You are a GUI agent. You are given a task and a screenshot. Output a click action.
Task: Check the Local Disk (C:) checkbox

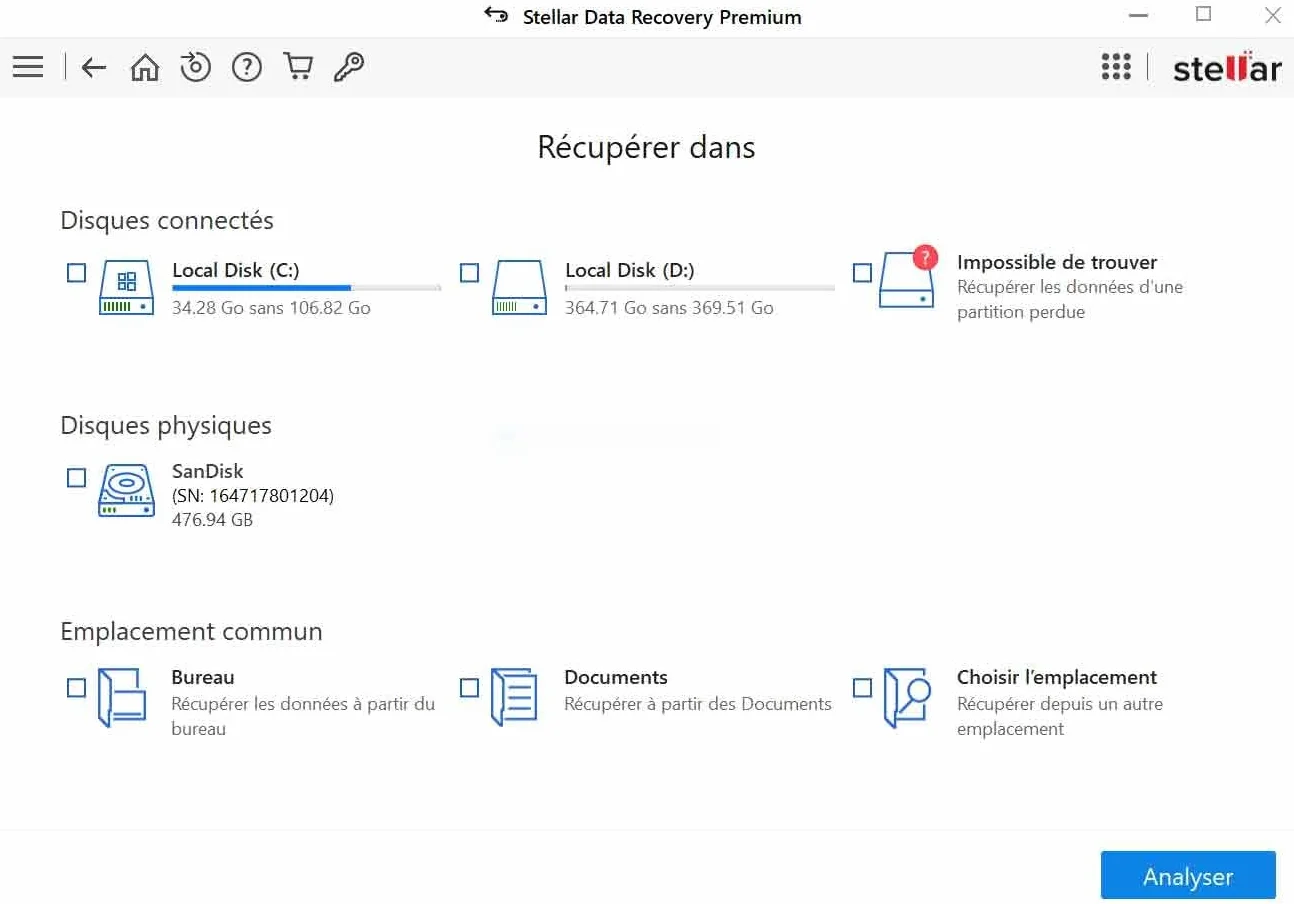coord(76,272)
